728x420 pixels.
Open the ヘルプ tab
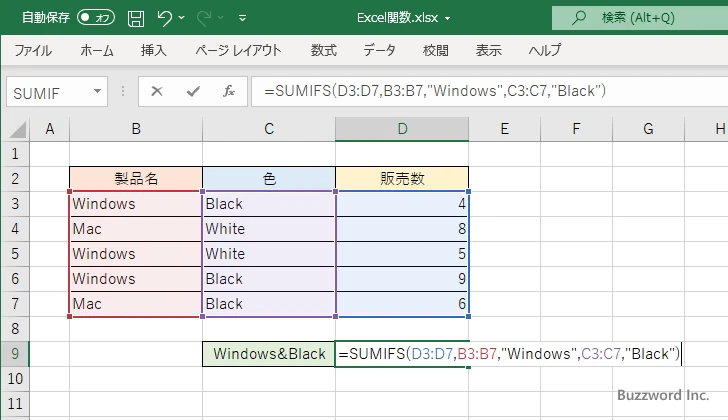545,50
